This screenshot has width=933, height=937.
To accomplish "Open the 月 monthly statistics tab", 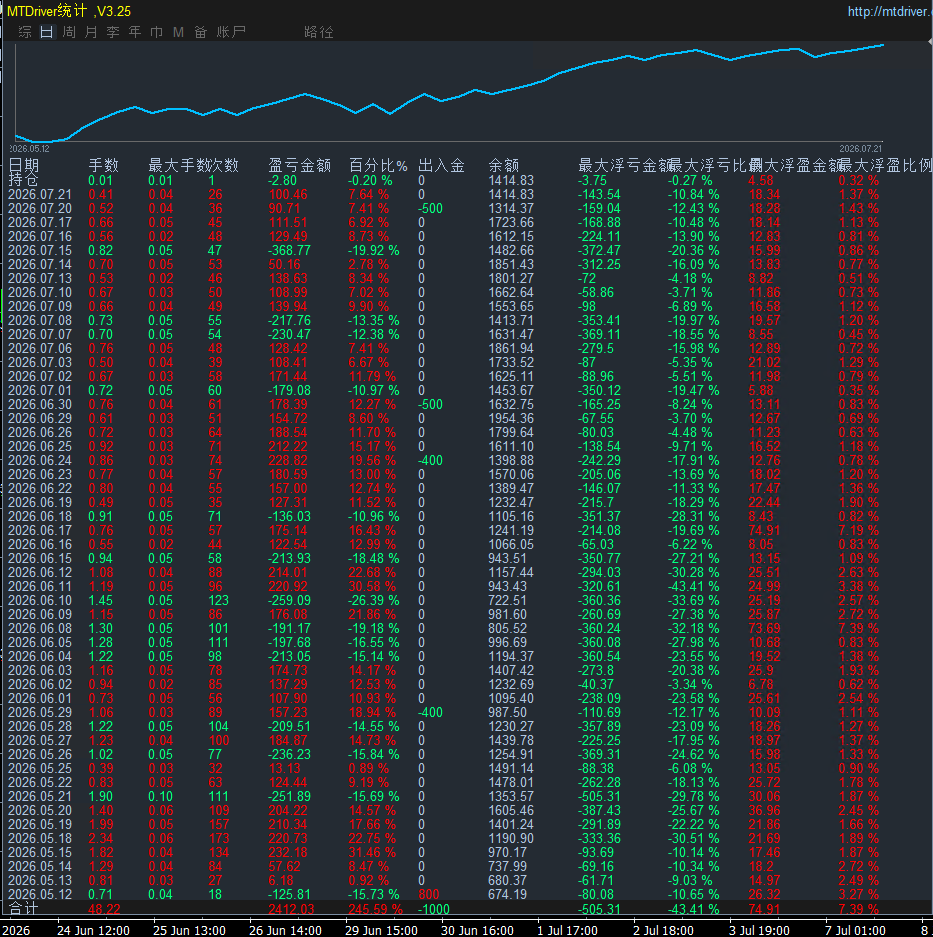I will pos(91,32).
